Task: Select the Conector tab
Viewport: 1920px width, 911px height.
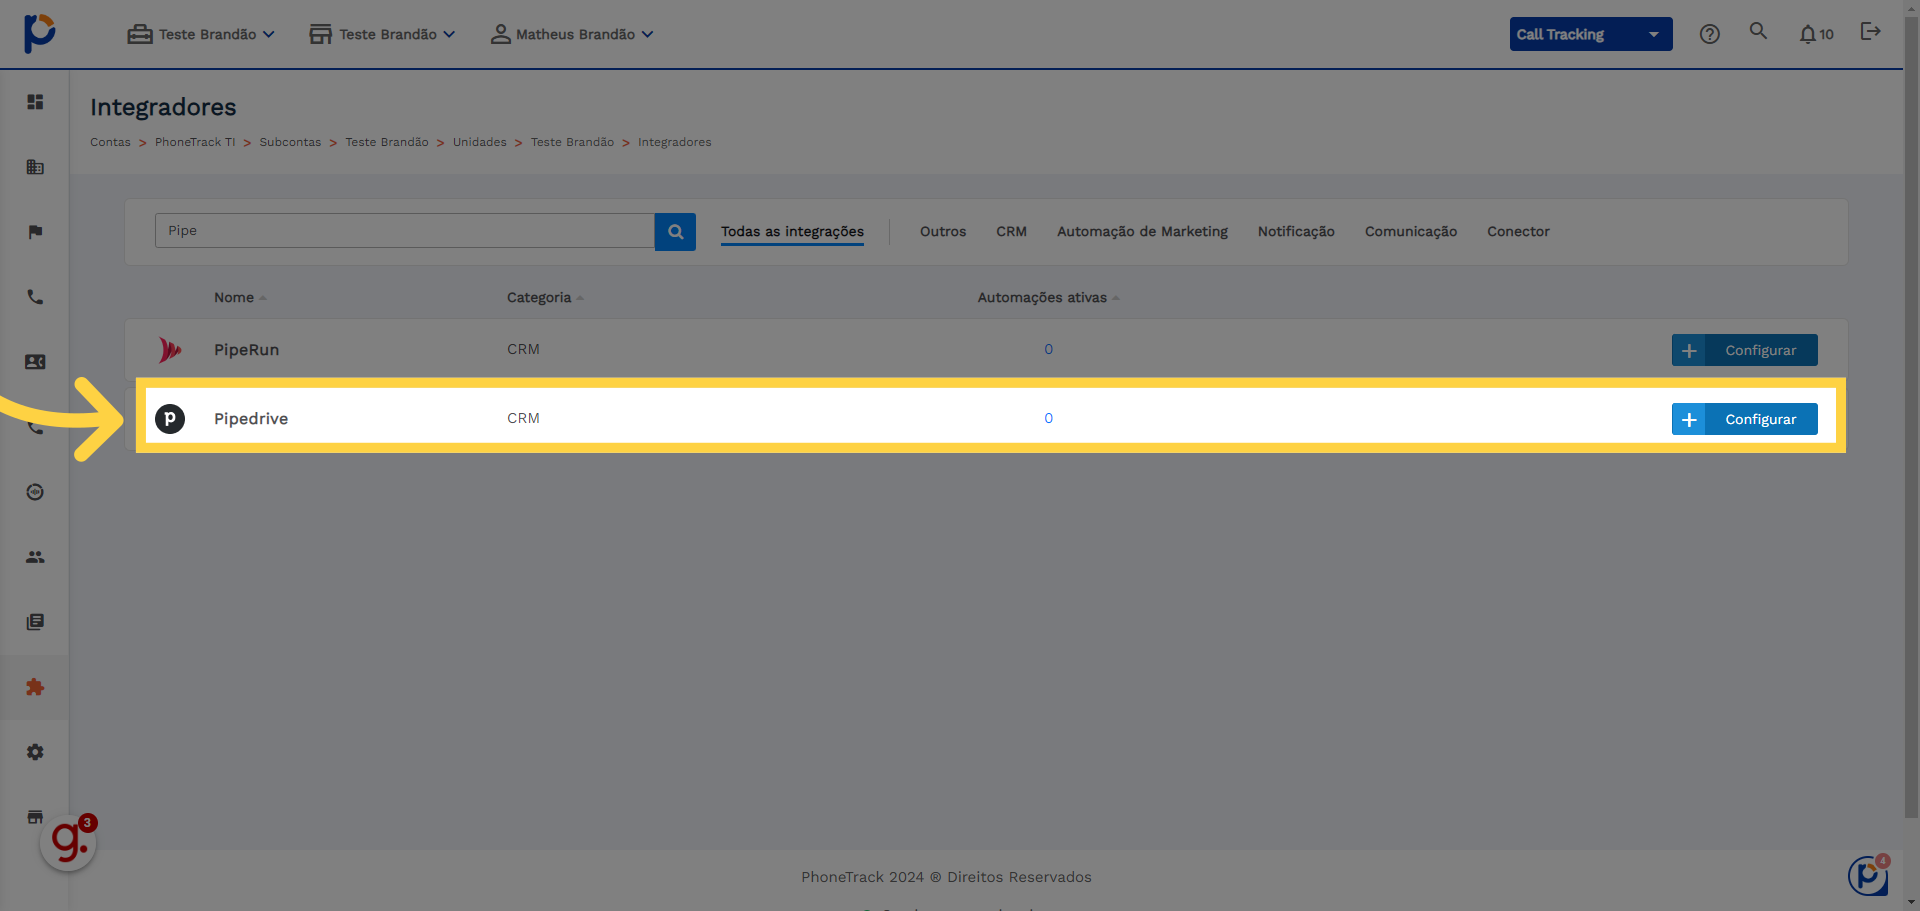Action: pyautogui.click(x=1518, y=231)
